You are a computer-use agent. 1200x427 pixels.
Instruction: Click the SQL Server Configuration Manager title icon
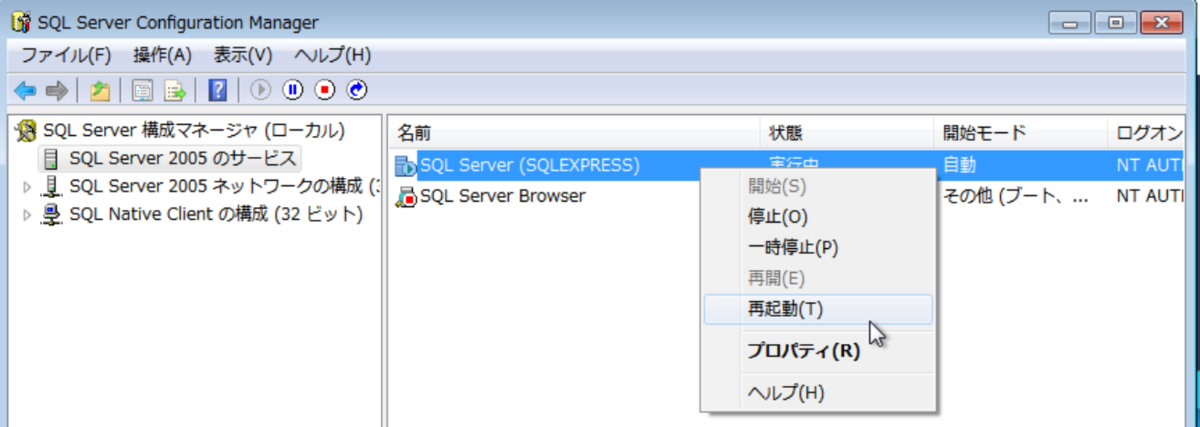click(x=20, y=22)
